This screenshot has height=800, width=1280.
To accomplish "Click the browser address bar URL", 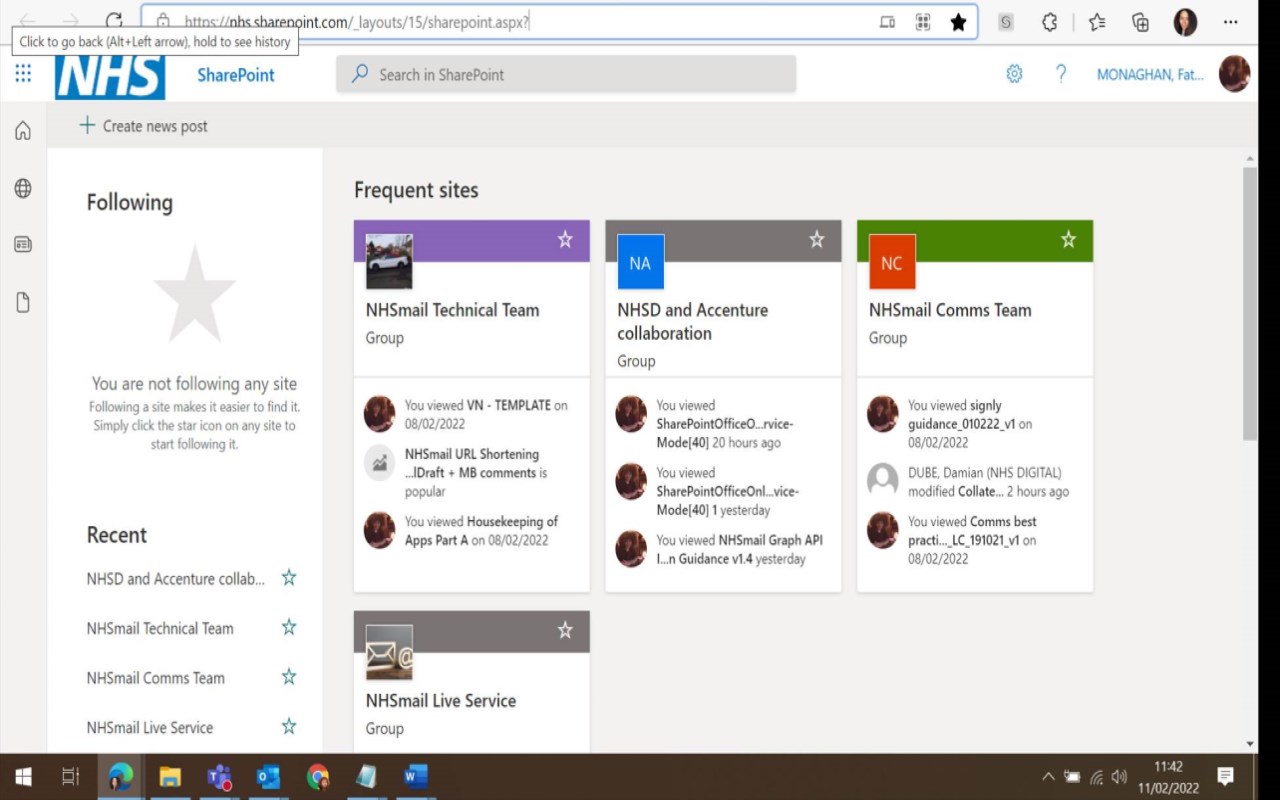I will click(356, 22).
